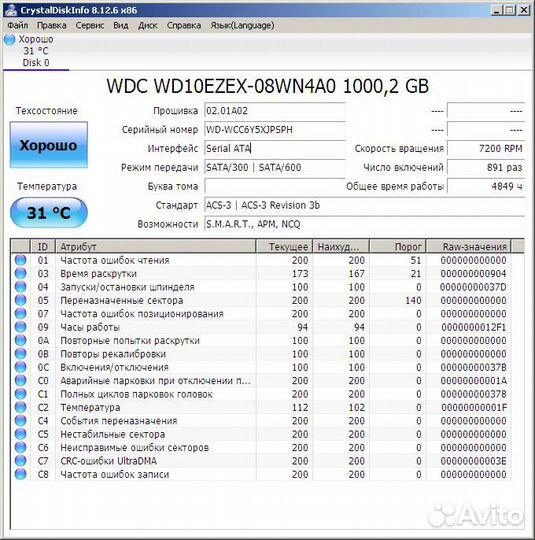535x540 pixels.
Task: Close the CrystalDiskInfo window
Action: (524, 10)
